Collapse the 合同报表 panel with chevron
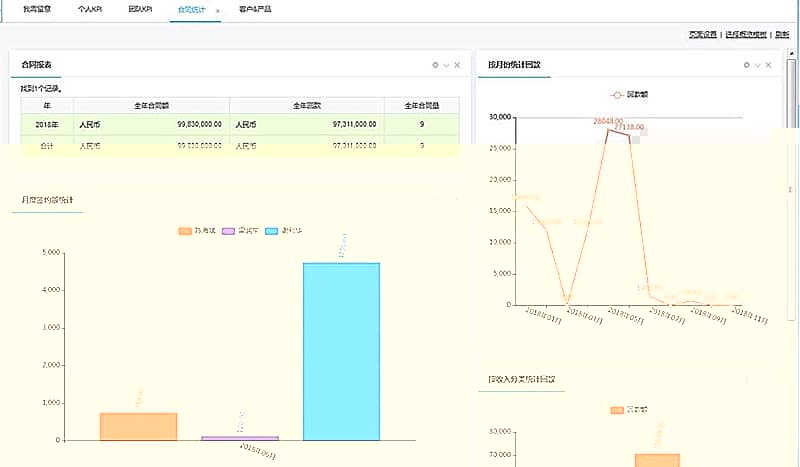This screenshot has height=467, width=800. [x=446, y=65]
